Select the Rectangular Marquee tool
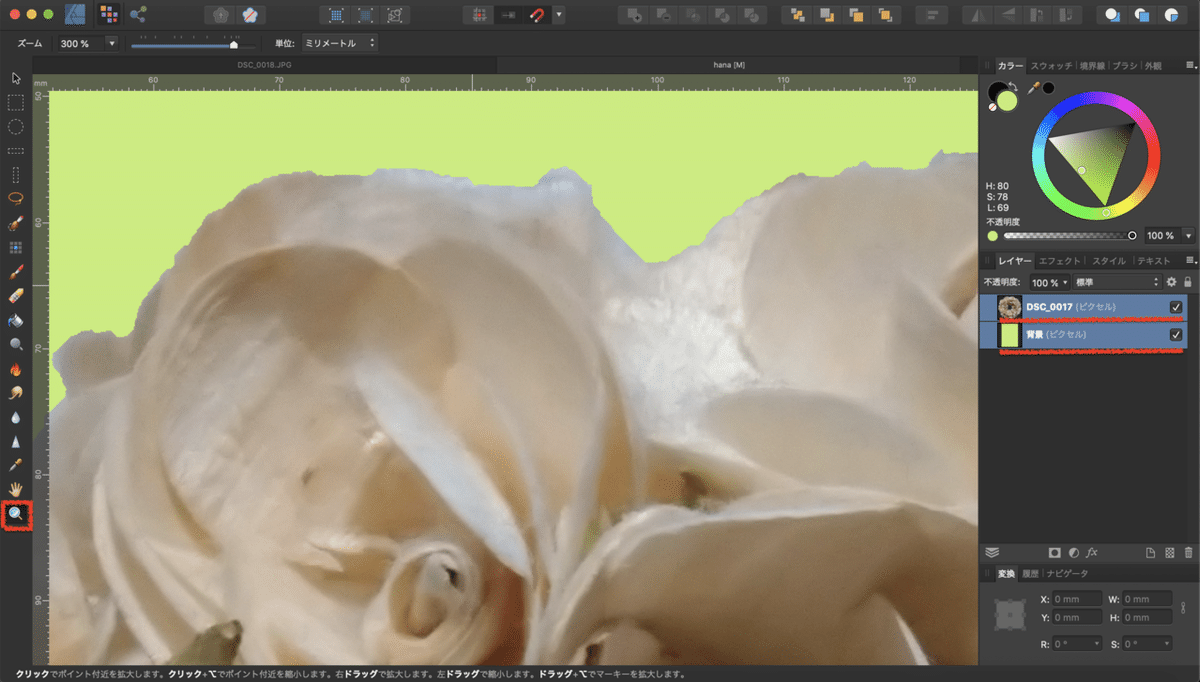 point(16,102)
